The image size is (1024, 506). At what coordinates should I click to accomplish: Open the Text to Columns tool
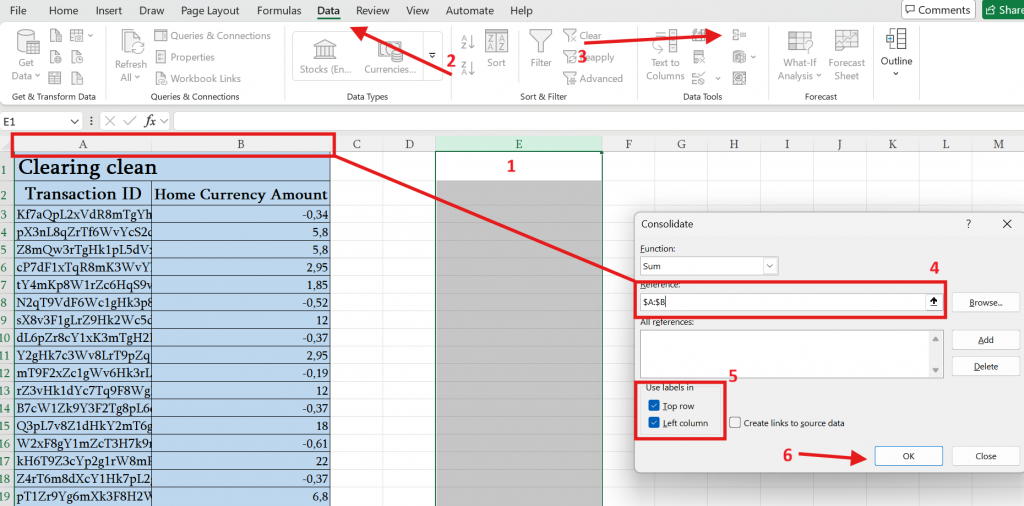(x=665, y=53)
